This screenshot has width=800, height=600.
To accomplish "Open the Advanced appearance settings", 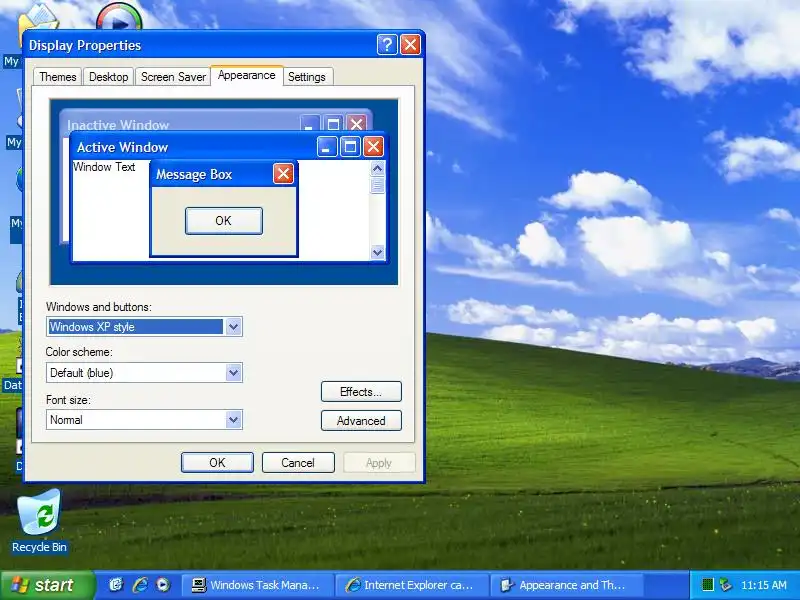I will pos(361,421).
